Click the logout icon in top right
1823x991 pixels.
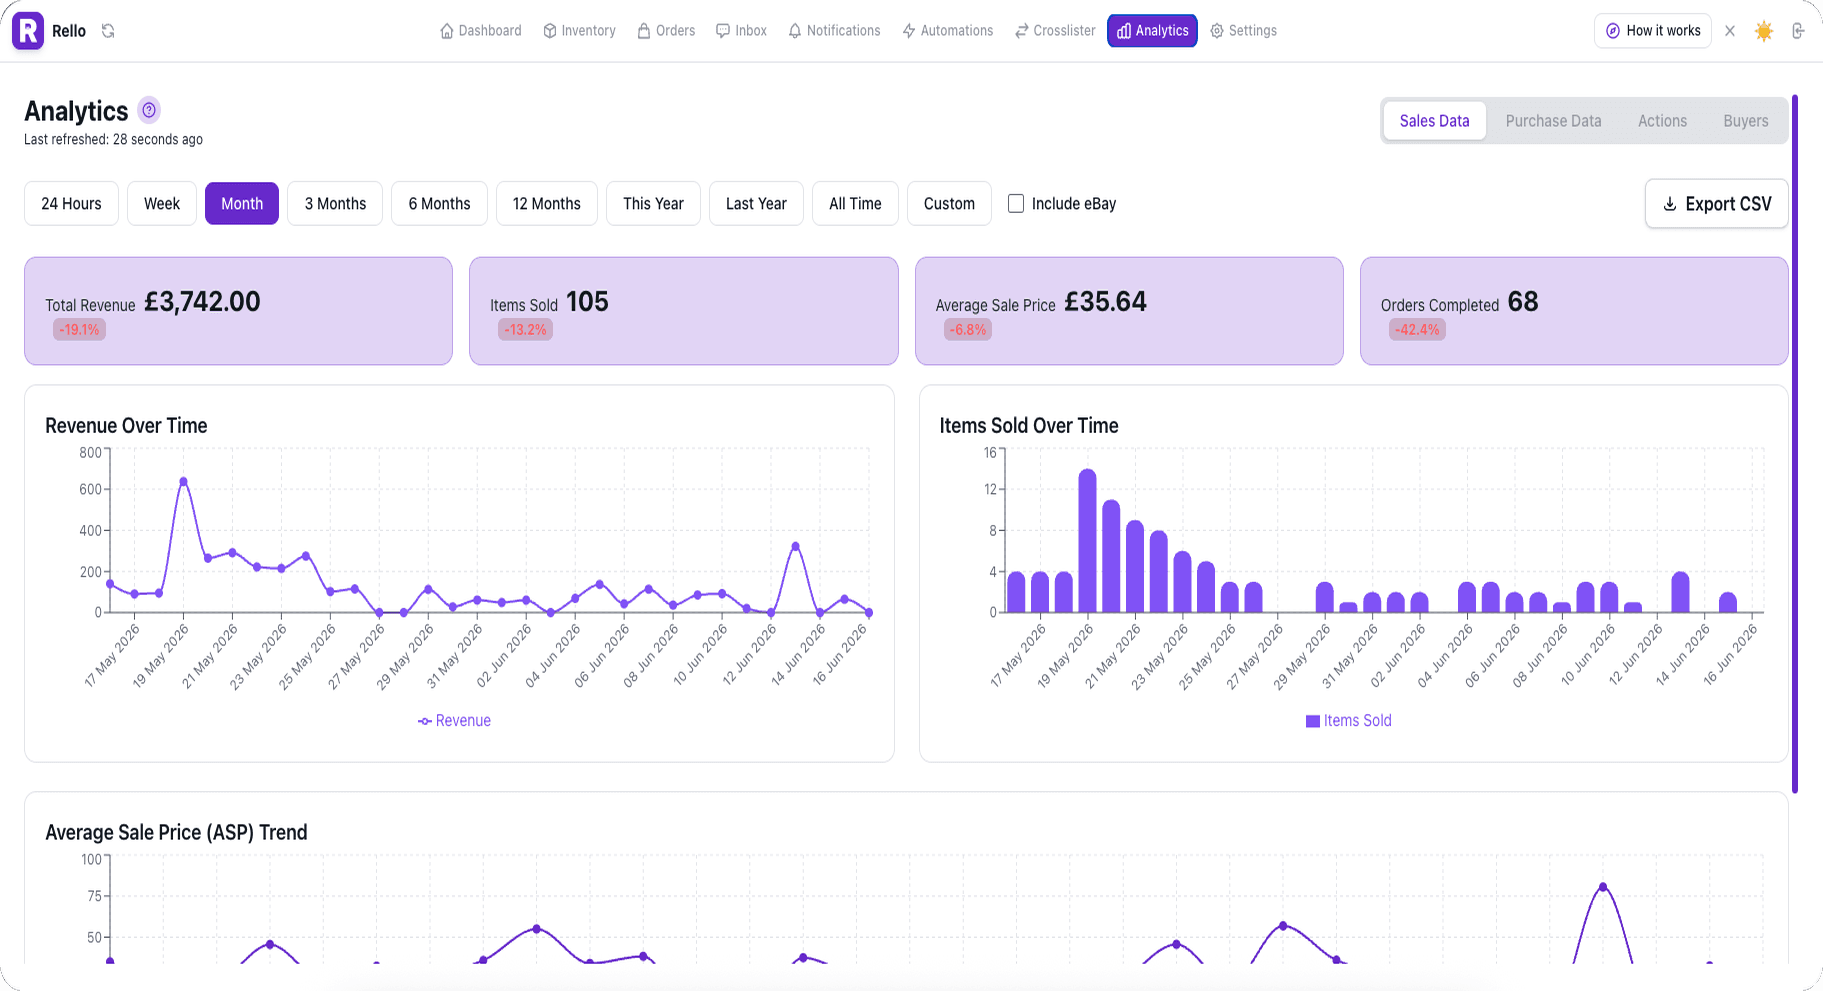[x=1798, y=31]
